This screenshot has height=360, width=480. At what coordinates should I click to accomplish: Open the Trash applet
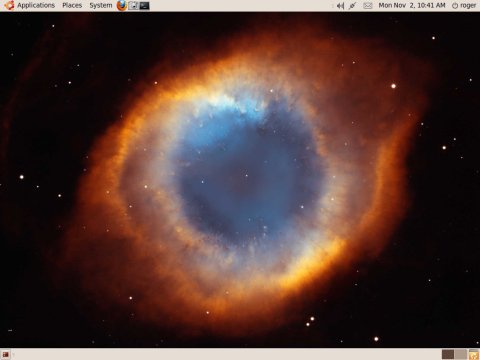pos(474,354)
